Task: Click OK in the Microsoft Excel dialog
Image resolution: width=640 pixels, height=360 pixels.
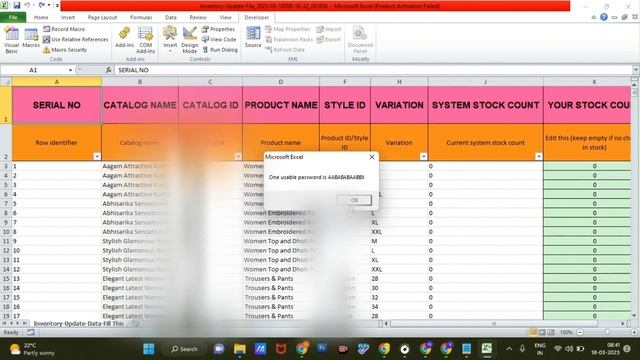Action: pyautogui.click(x=354, y=200)
